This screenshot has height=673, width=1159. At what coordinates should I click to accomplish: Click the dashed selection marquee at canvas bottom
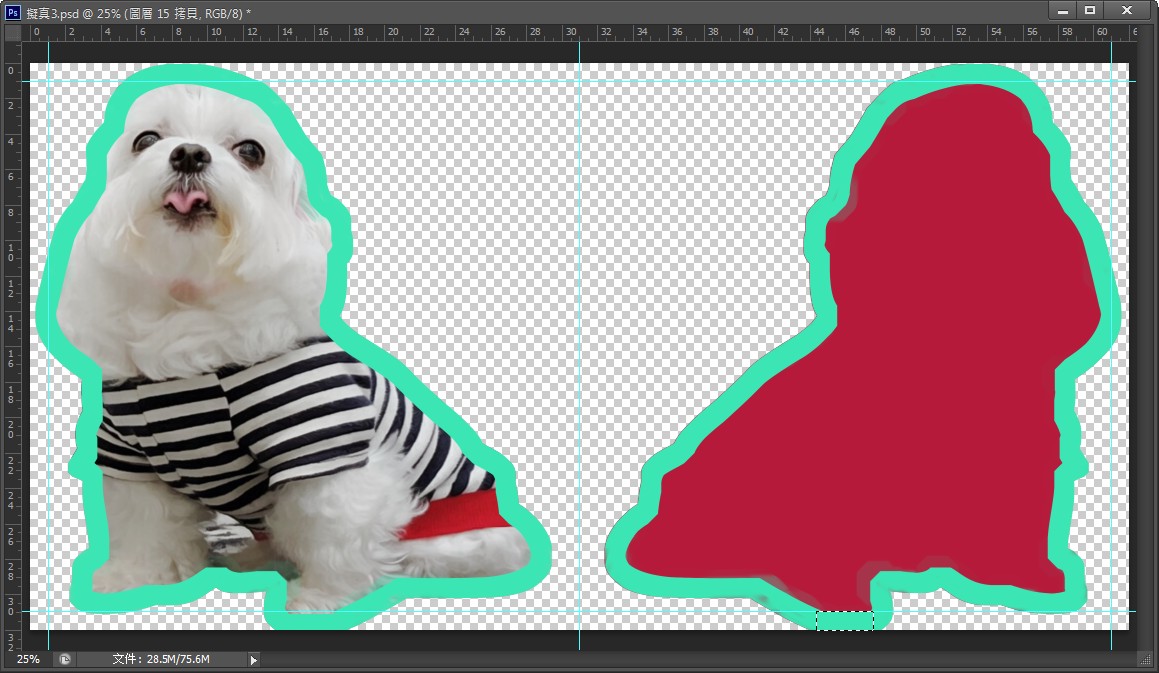845,621
